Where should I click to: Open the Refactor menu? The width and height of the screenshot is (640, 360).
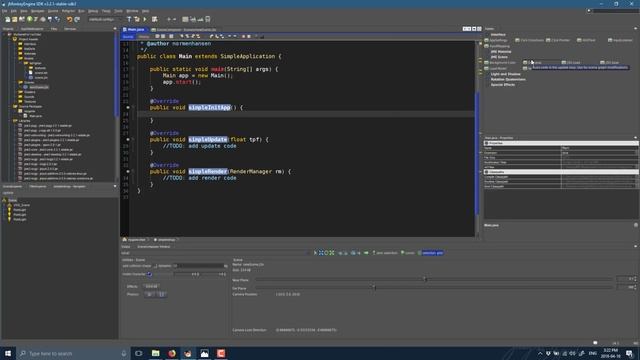(68, 11)
